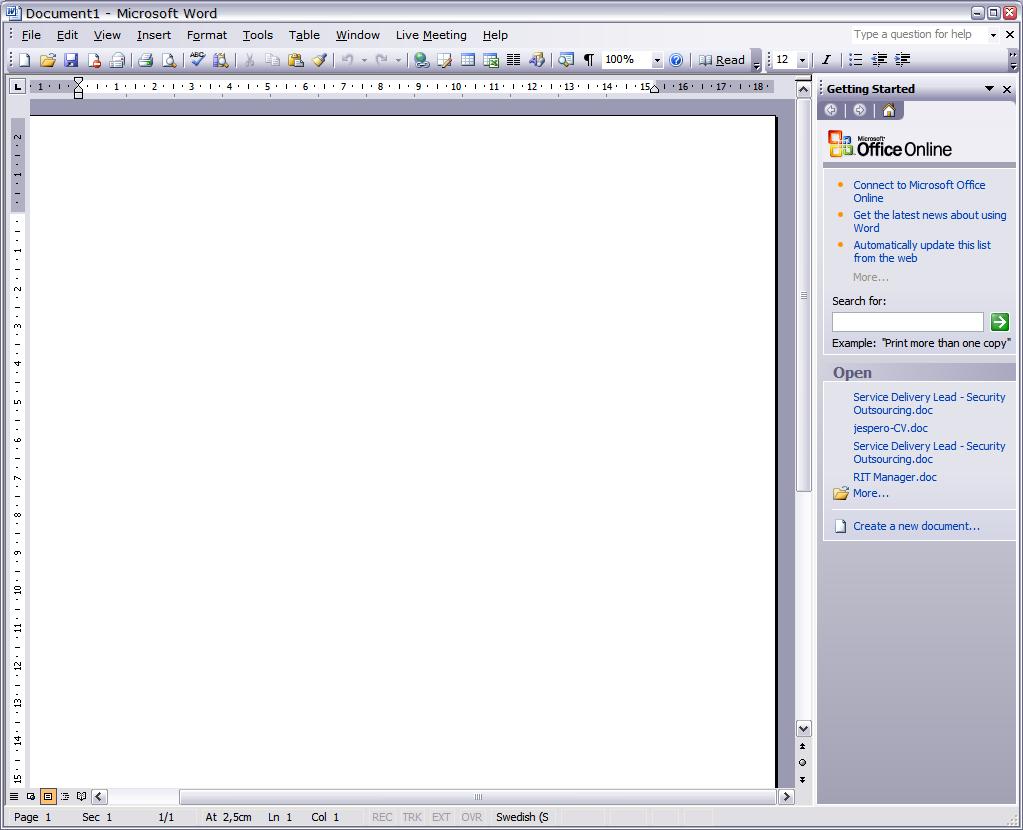The height and width of the screenshot is (830, 1023).
Task: Open the Research binoculars-book icon
Action: pos(221,60)
